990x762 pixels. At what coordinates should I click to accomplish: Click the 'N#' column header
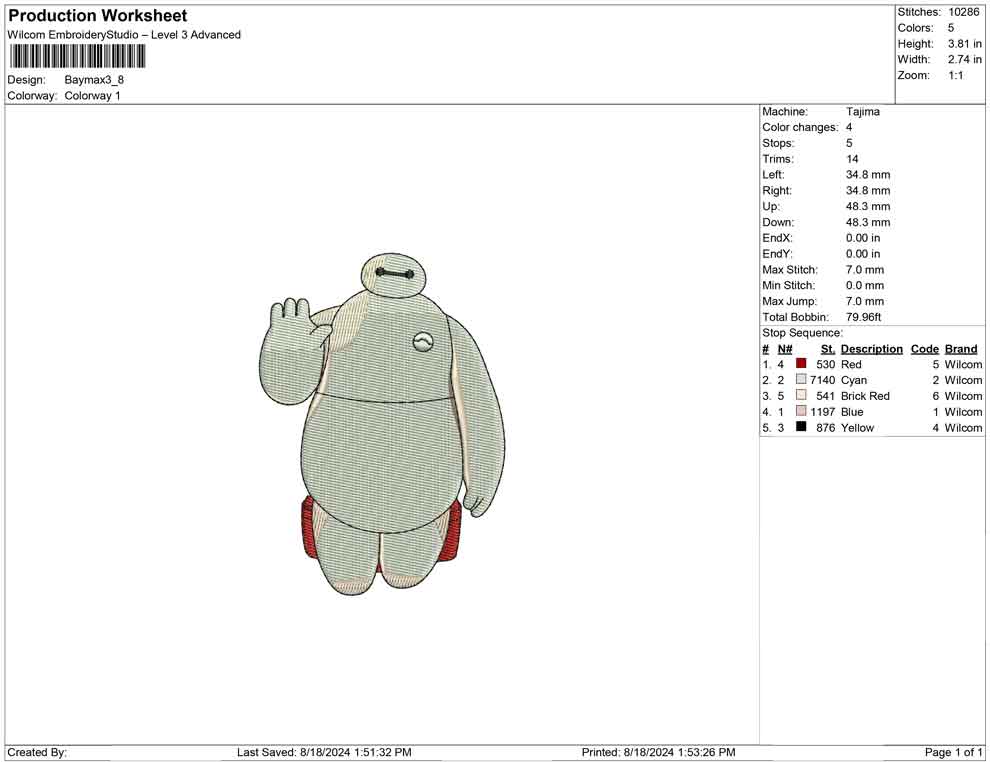[x=785, y=348]
